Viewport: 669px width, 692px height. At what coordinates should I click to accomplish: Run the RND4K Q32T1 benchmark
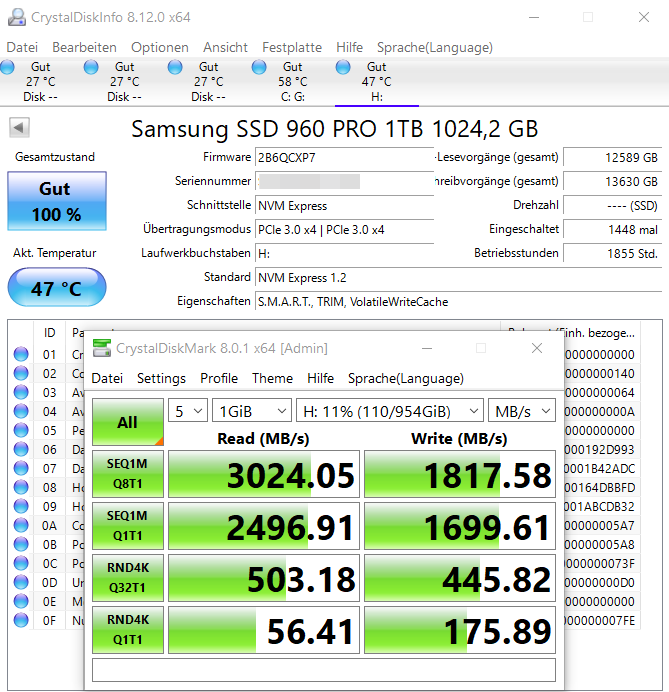[128, 578]
